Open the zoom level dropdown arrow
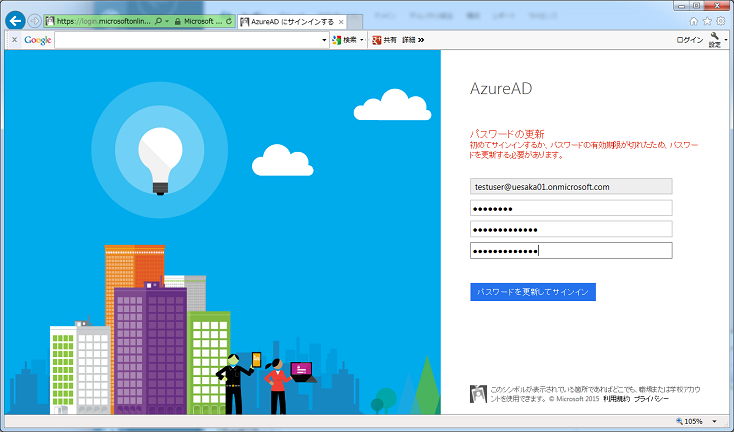 (714, 422)
